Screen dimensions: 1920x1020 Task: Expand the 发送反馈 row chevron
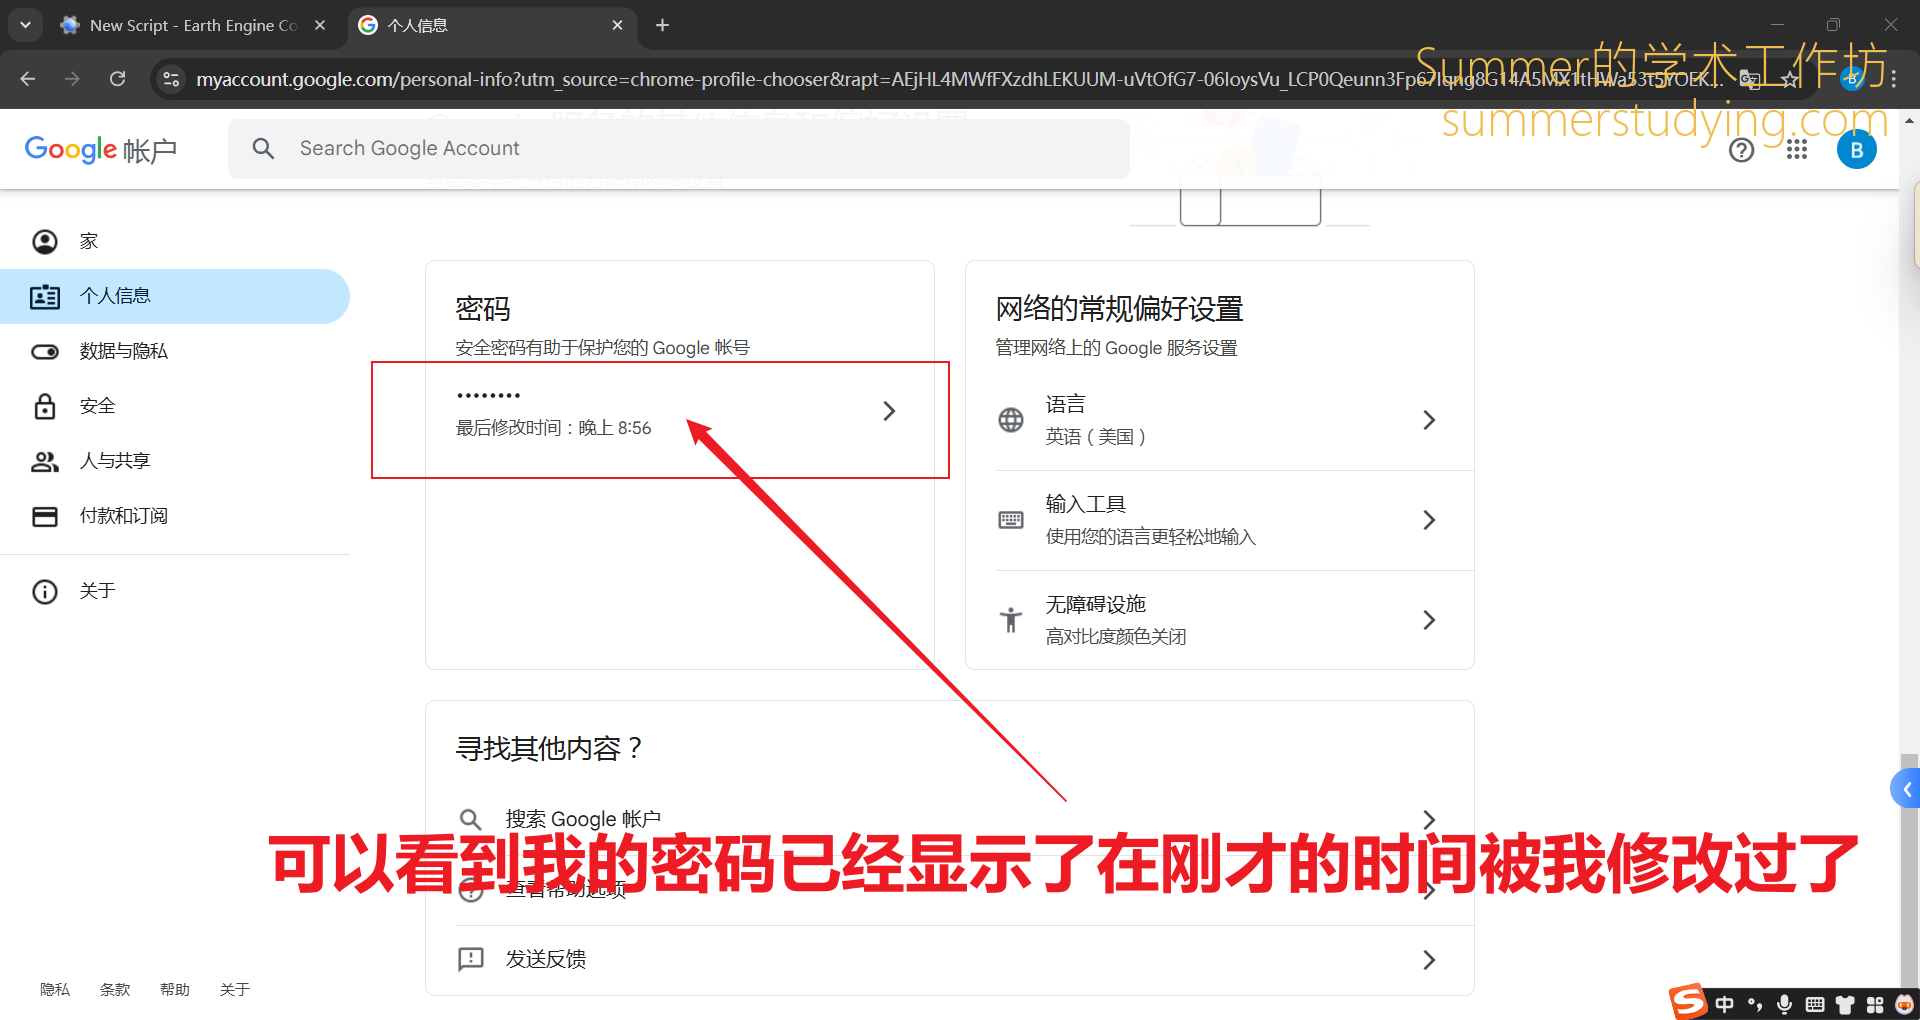coord(1429,960)
